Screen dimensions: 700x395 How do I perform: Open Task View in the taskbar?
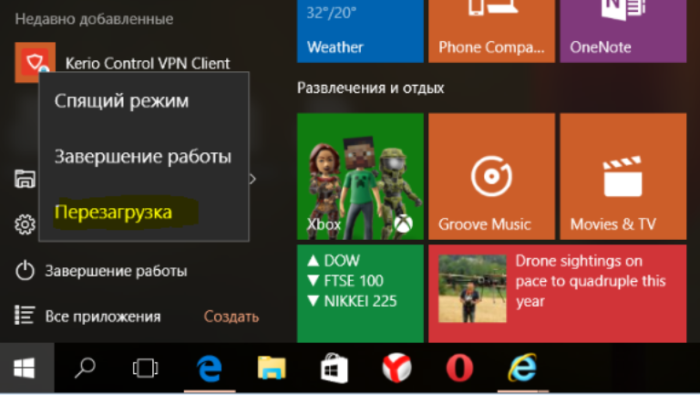click(145, 369)
